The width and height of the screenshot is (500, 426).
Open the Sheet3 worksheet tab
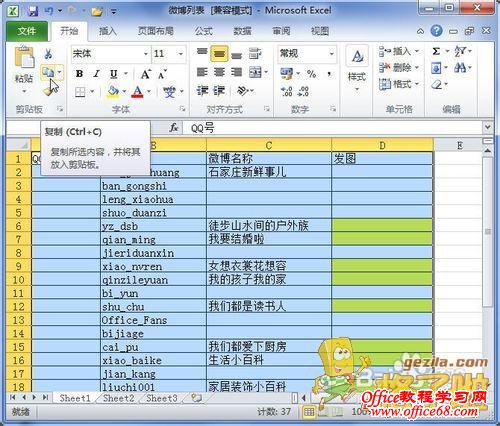click(x=162, y=398)
